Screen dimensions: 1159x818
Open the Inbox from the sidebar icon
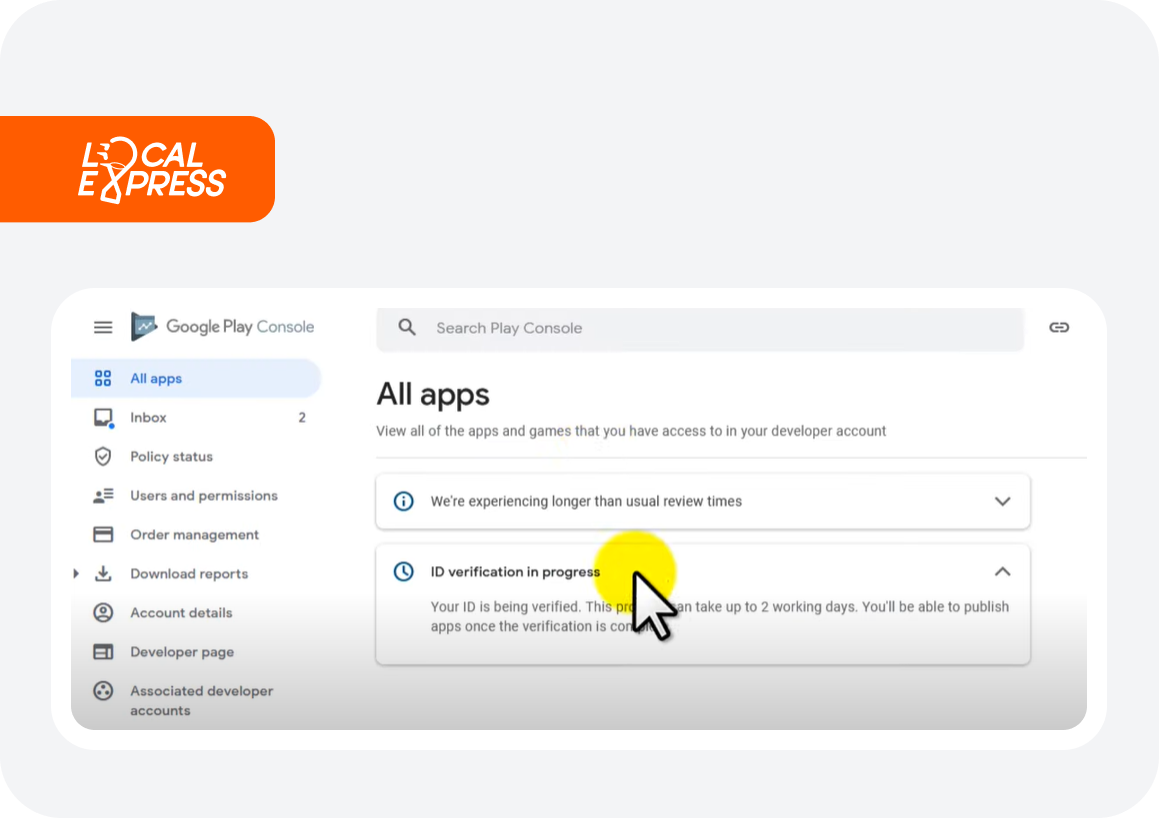coord(103,417)
